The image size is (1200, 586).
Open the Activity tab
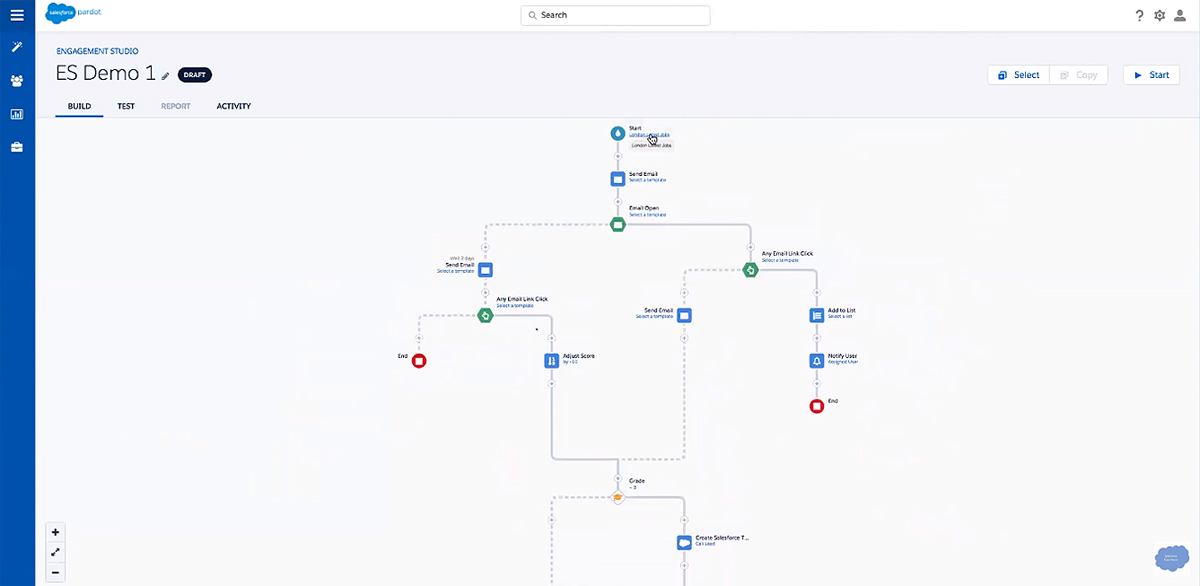click(233, 106)
